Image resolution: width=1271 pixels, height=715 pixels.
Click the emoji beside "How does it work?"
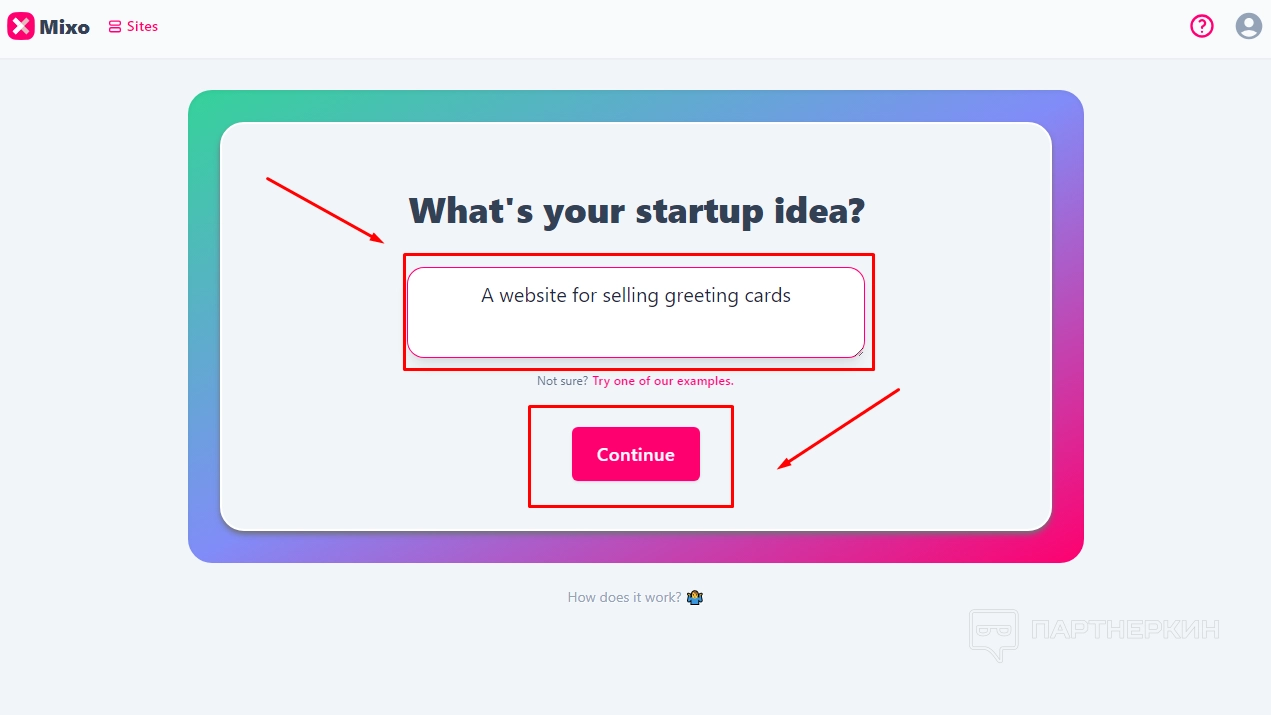coord(695,598)
